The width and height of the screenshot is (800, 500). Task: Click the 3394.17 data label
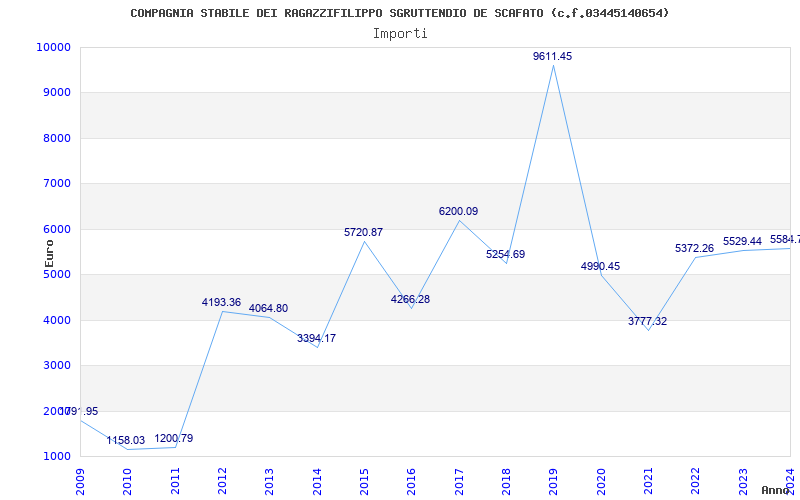pos(316,338)
